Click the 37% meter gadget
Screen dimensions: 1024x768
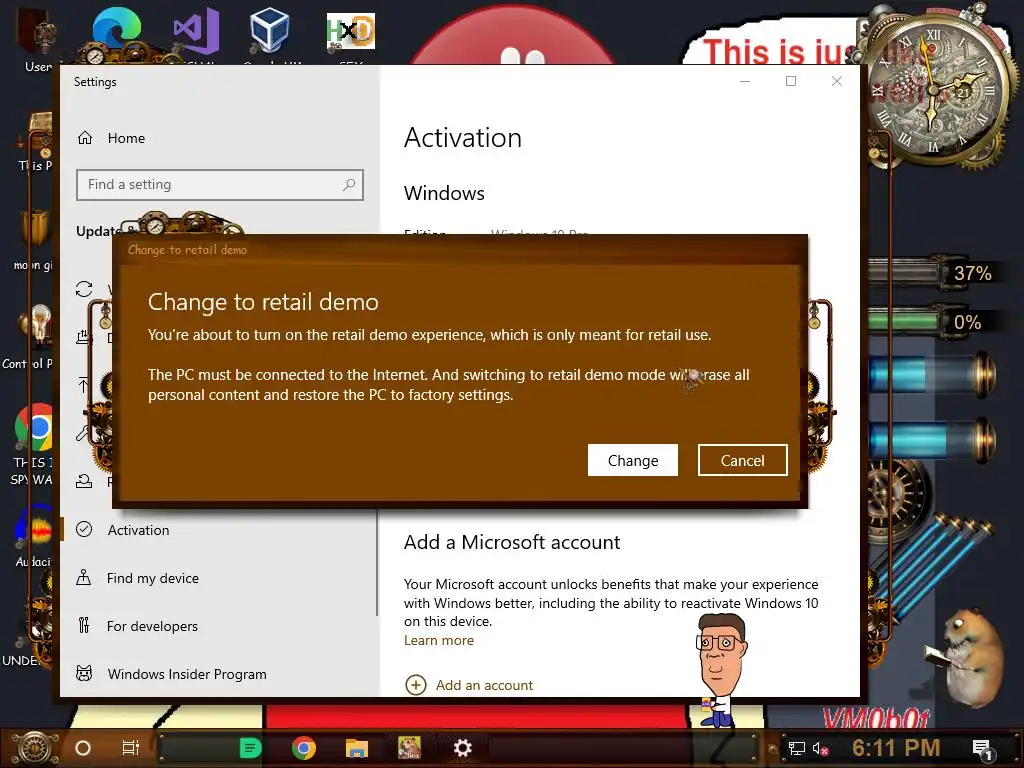[935, 273]
